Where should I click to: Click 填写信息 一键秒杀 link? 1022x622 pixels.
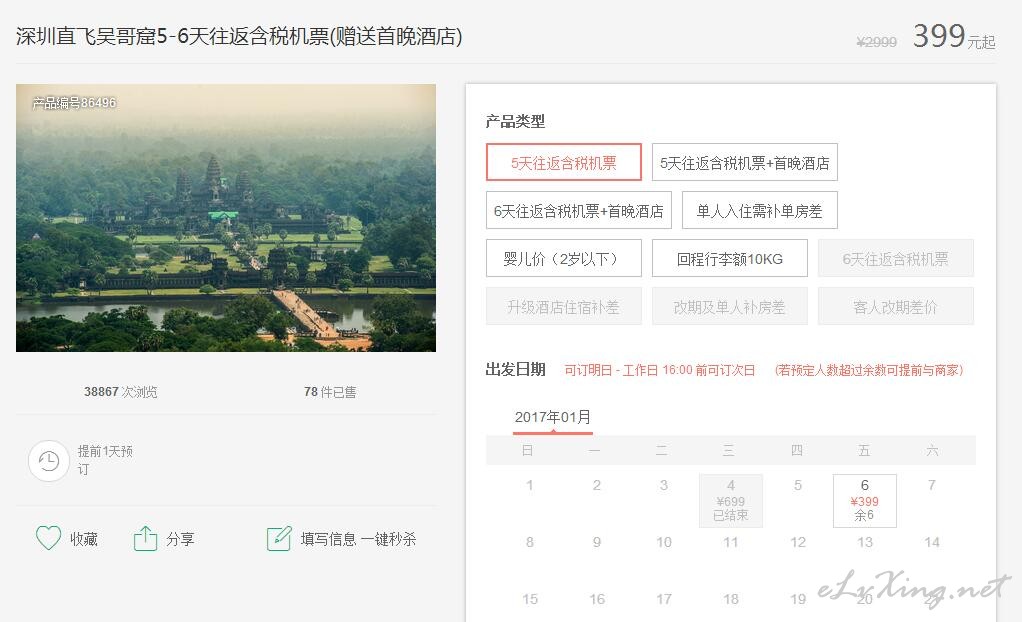point(358,539)
